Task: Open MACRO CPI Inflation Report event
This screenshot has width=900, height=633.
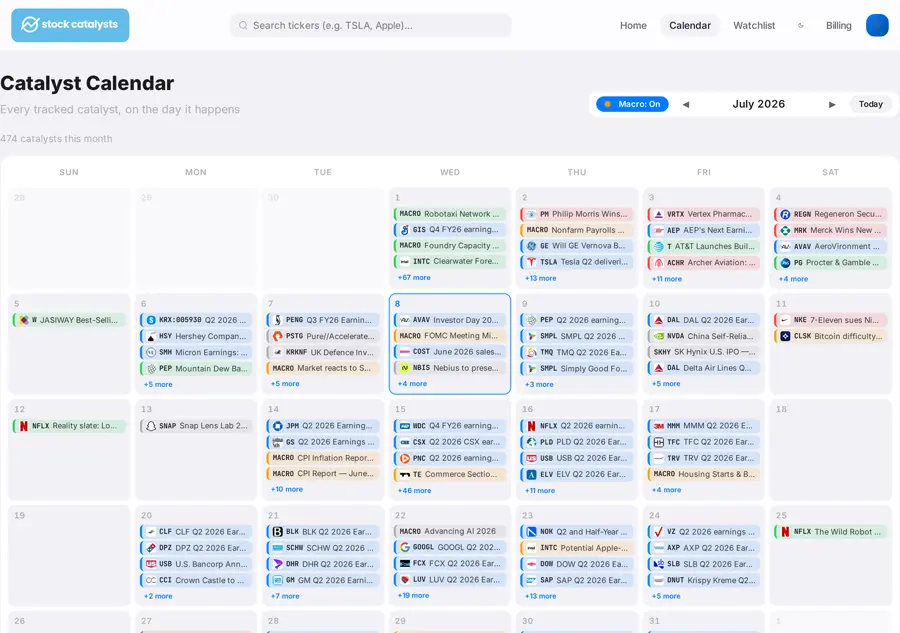Action: click(323, 458)
